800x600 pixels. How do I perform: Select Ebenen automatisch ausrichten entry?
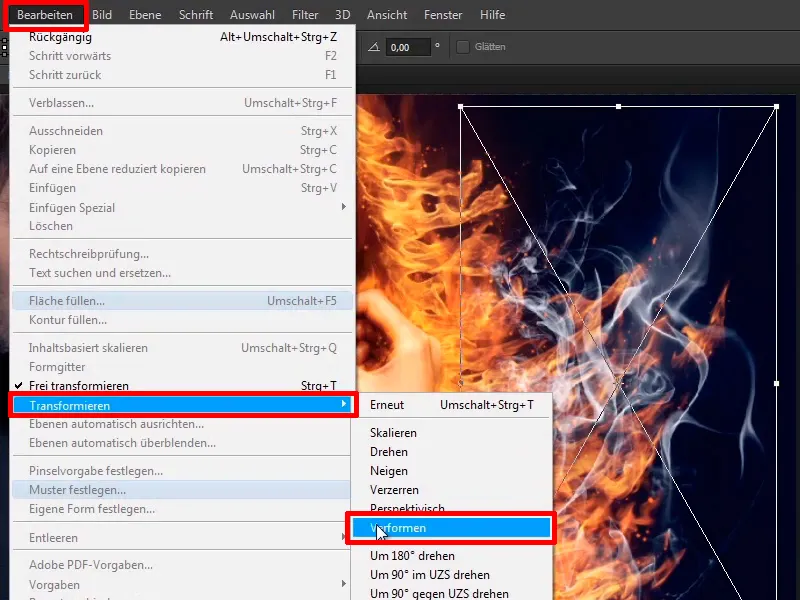[x=183, y=424]
